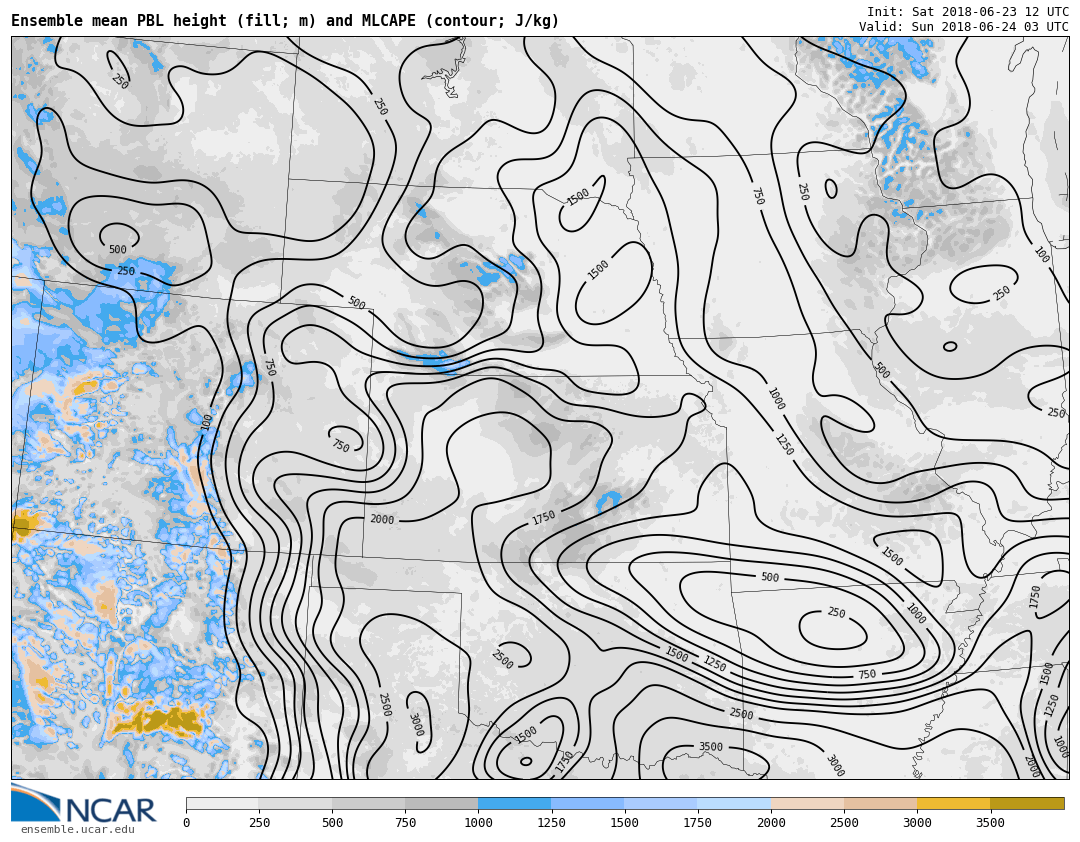The image size is (1080, 842).
Task: Open the ensemble.ucar.edu link
Action: (x=77, y=830)
